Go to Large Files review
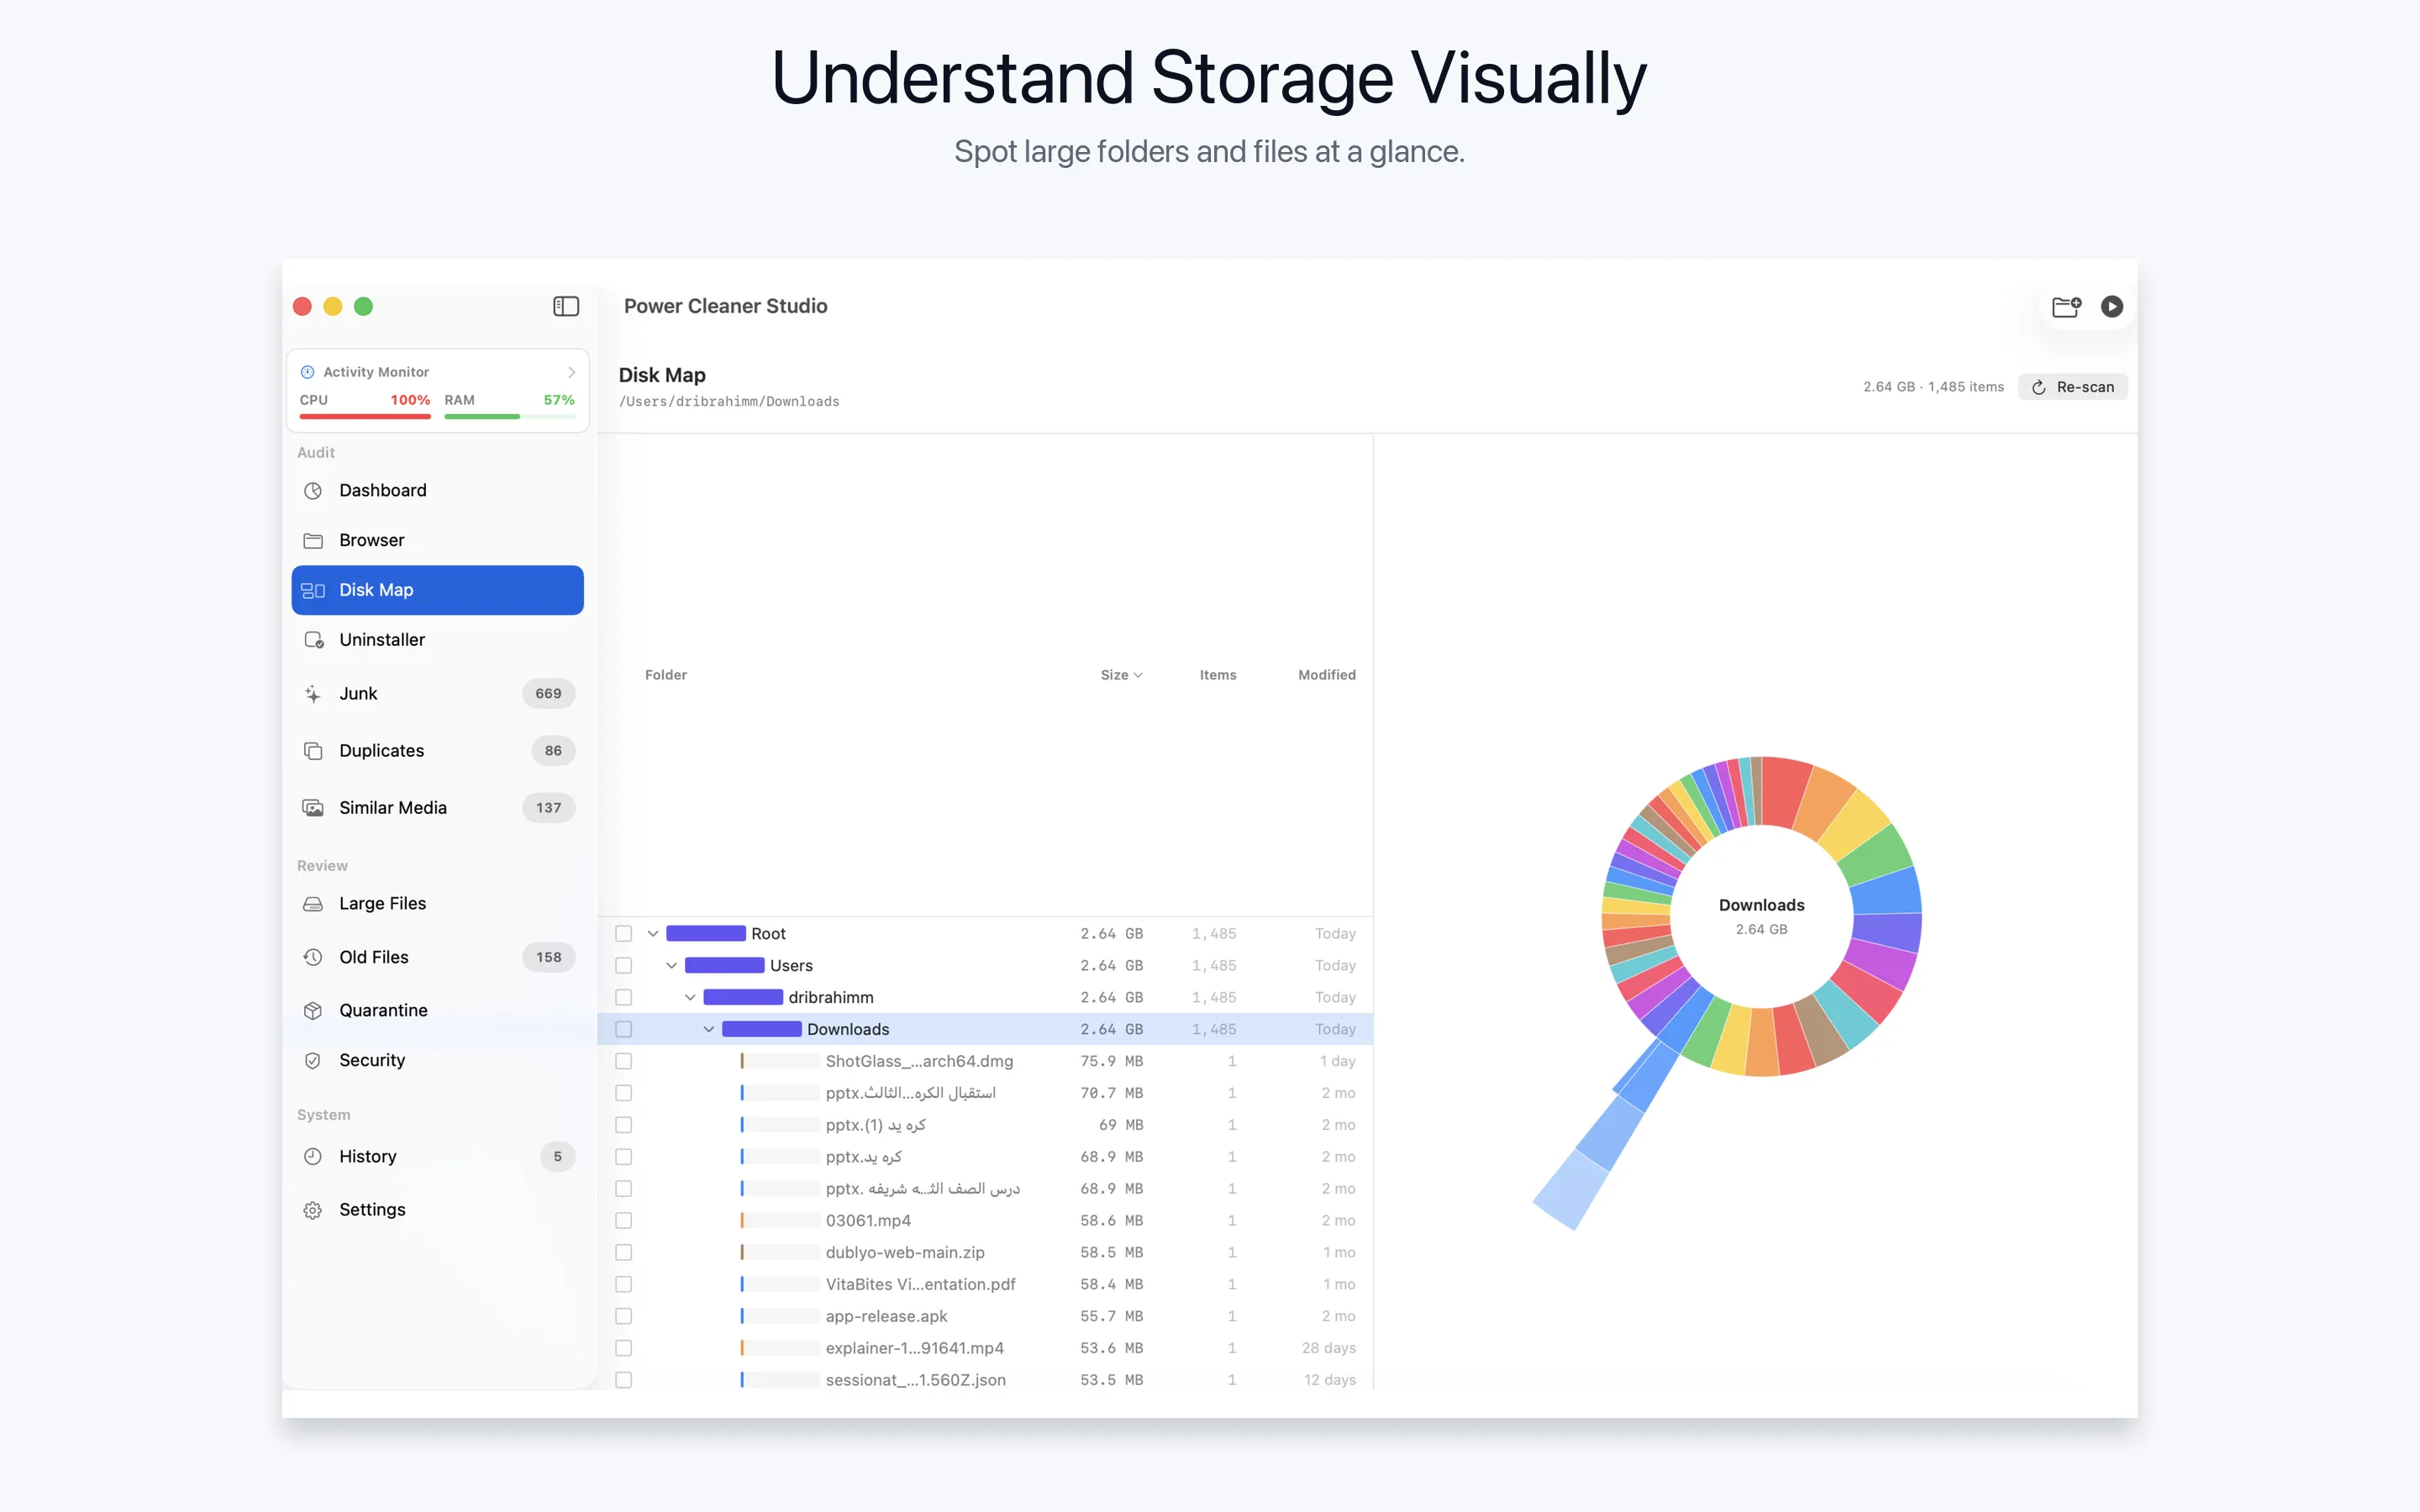 (x=437, y=903)
